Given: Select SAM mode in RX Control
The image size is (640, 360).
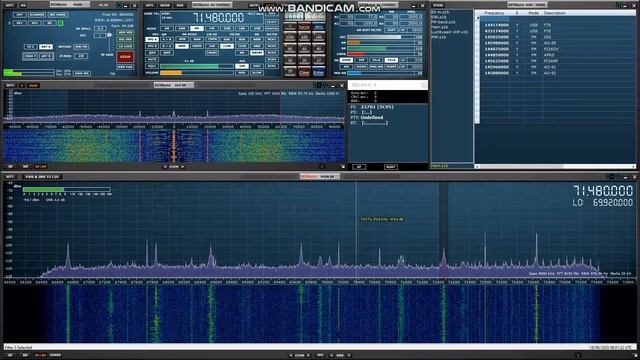Looking at the screenshot, I should [x=182, y=29].
